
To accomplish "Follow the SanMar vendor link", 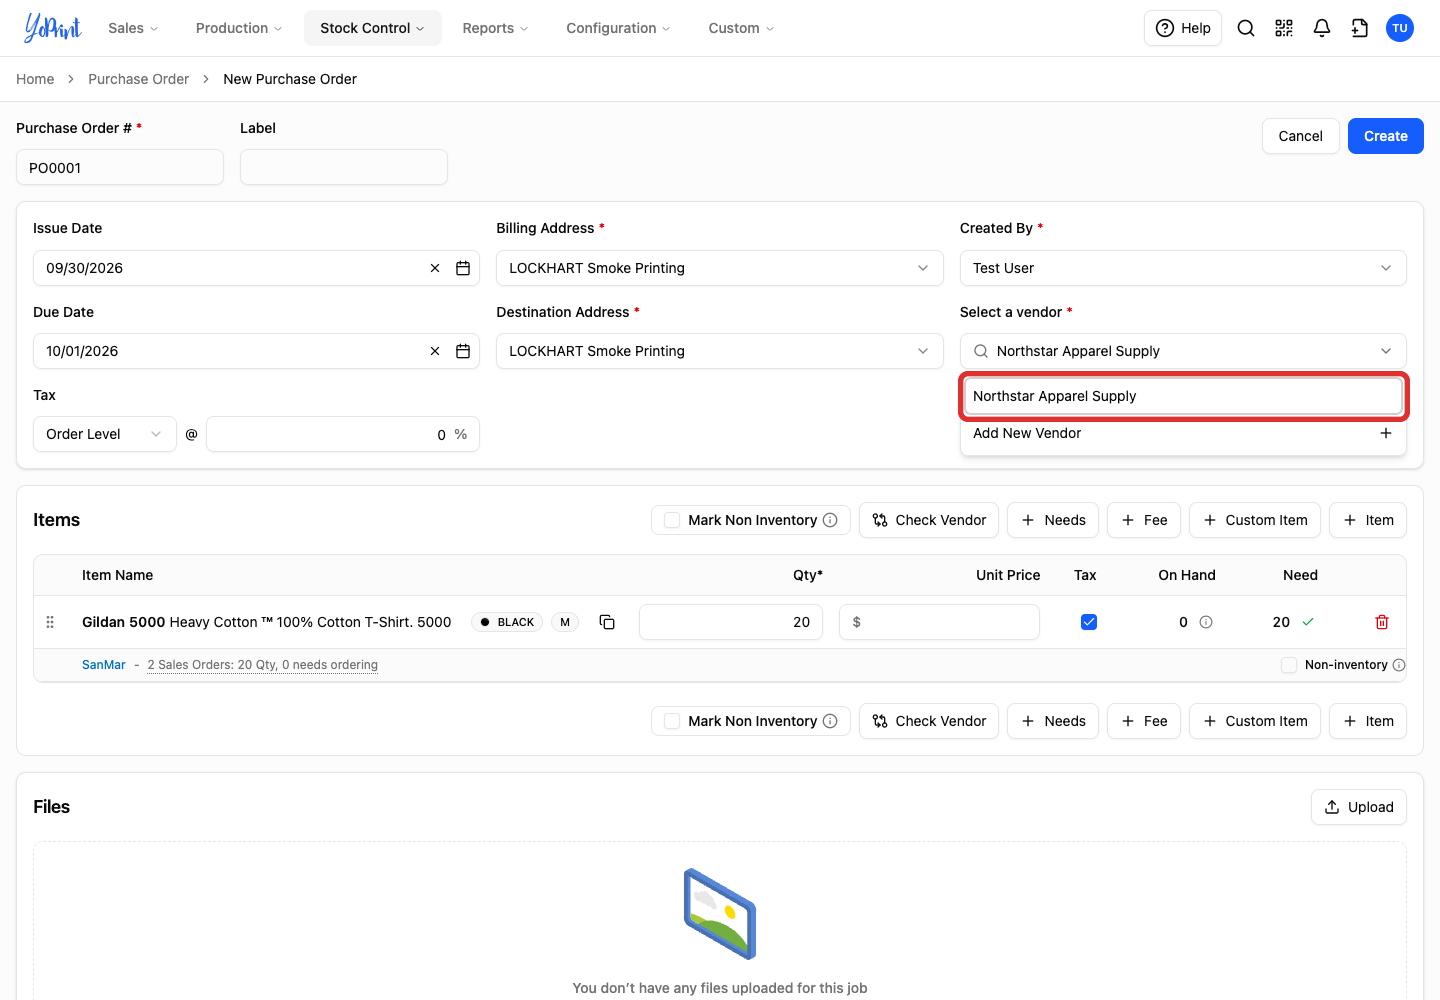I will 104,665.
